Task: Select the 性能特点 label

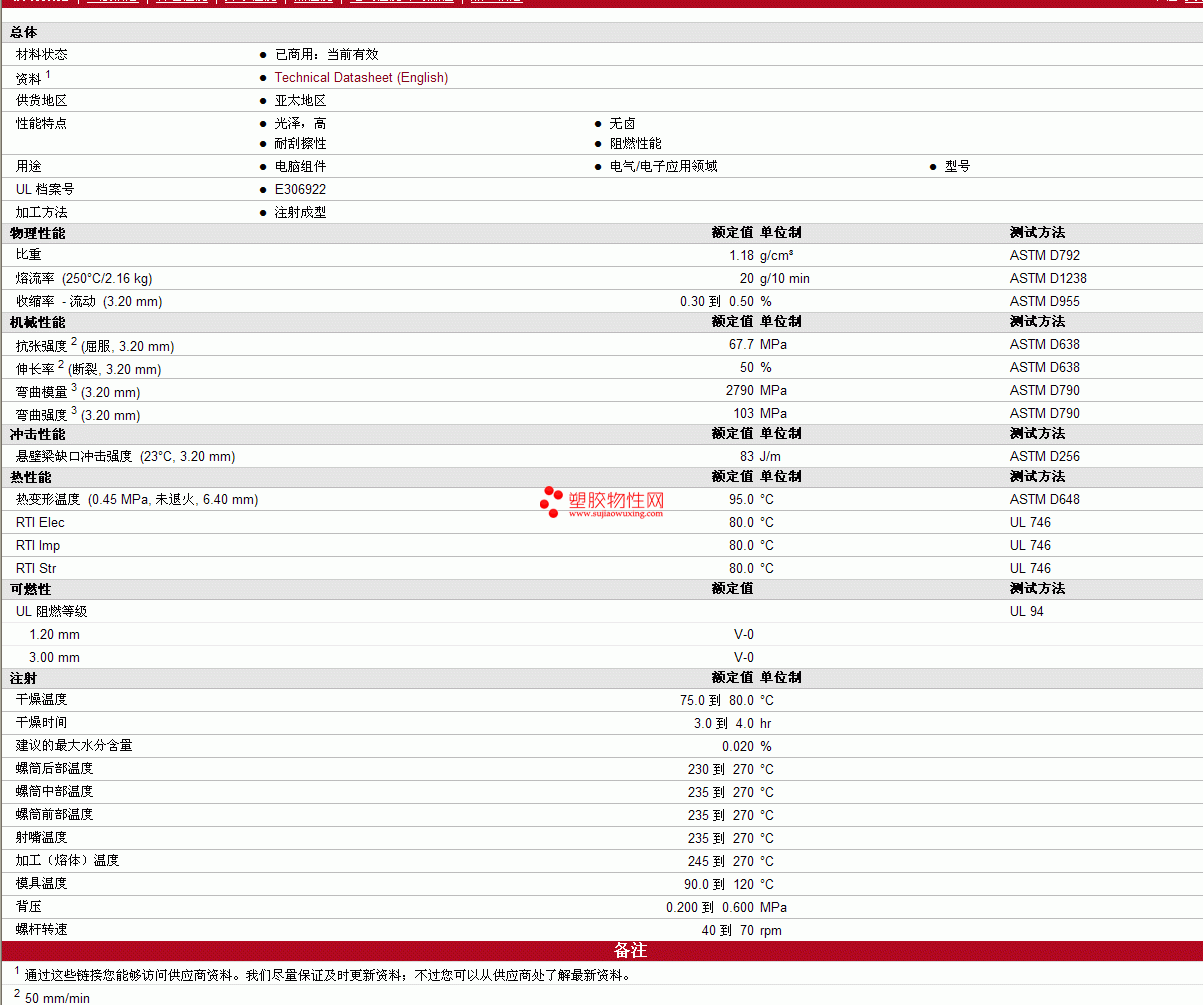Action: tap(42, 124)
